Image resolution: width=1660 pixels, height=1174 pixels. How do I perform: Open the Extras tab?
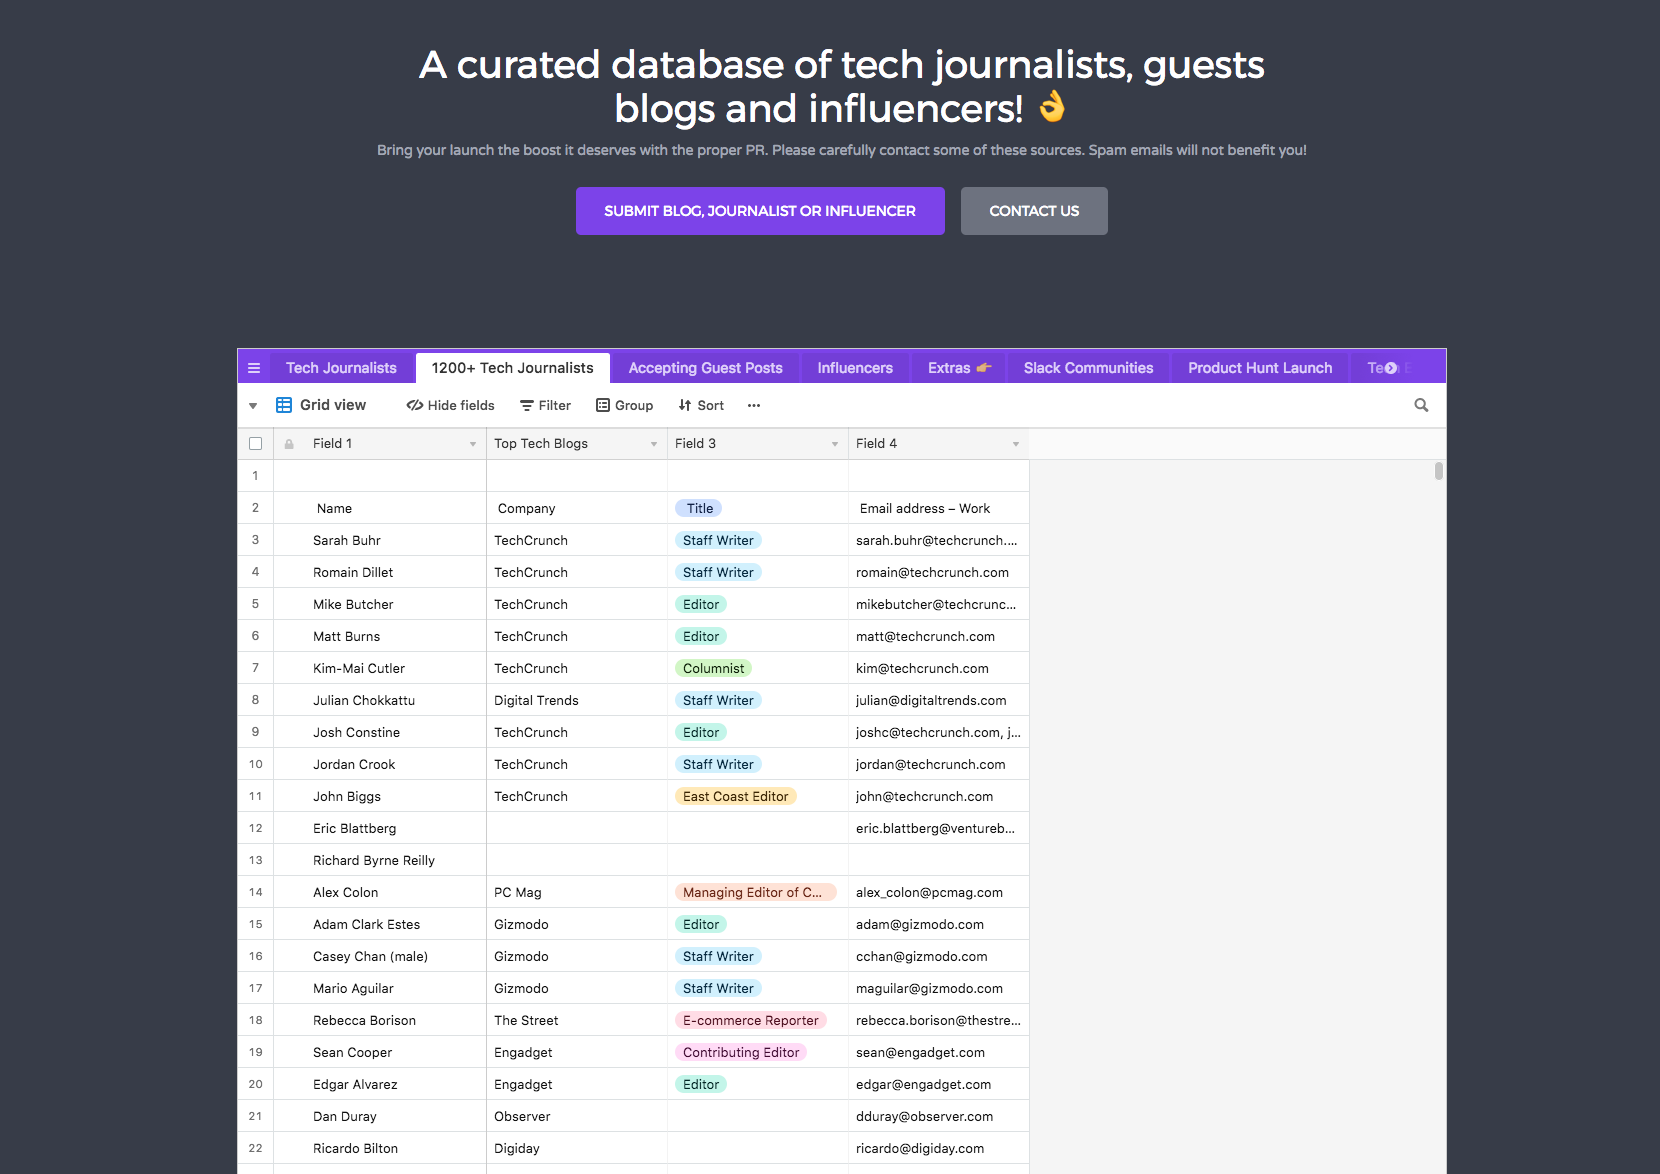pos(959,368)
